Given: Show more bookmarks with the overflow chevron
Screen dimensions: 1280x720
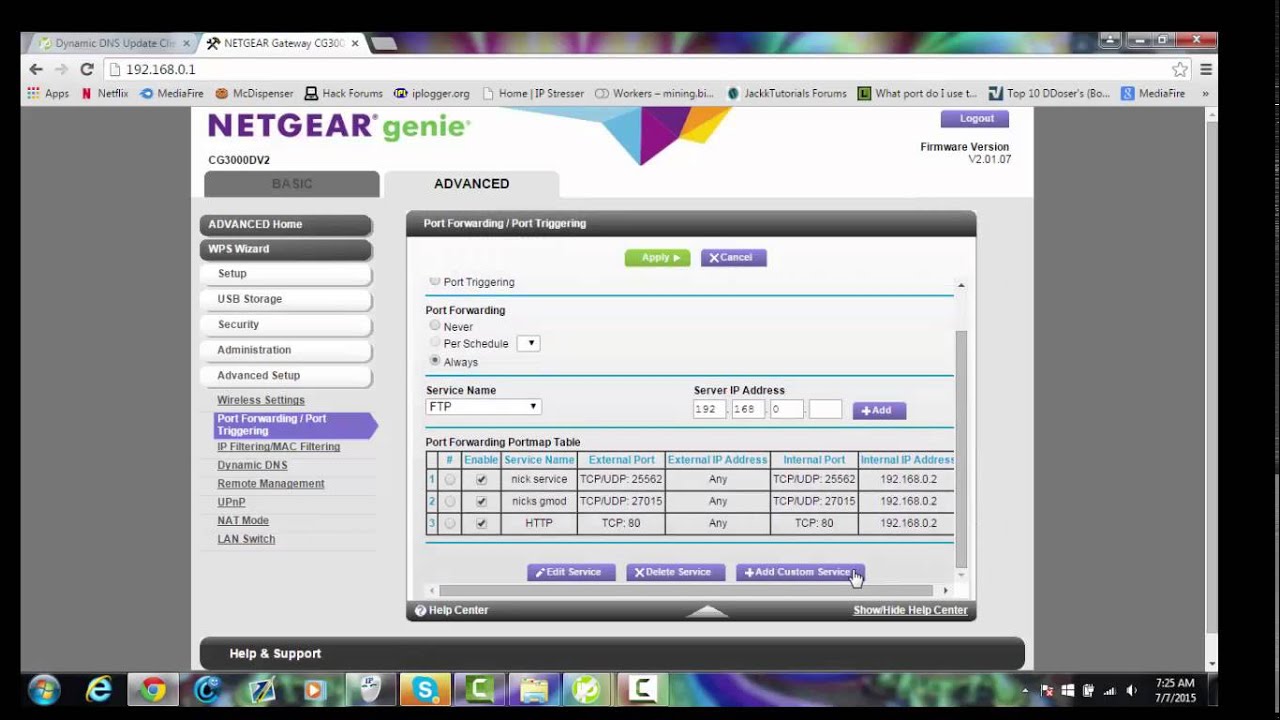Looking at the screenshot, I should click(1205, 93).
